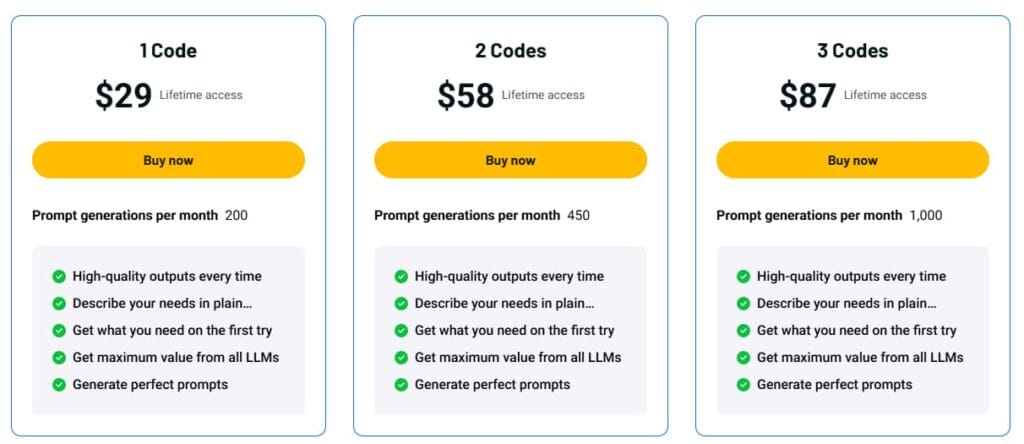Click checkmark beside High-quality outputs in 3 Codes plan
The height and width of the screenshot is (444, 1024).
[744, 277]
